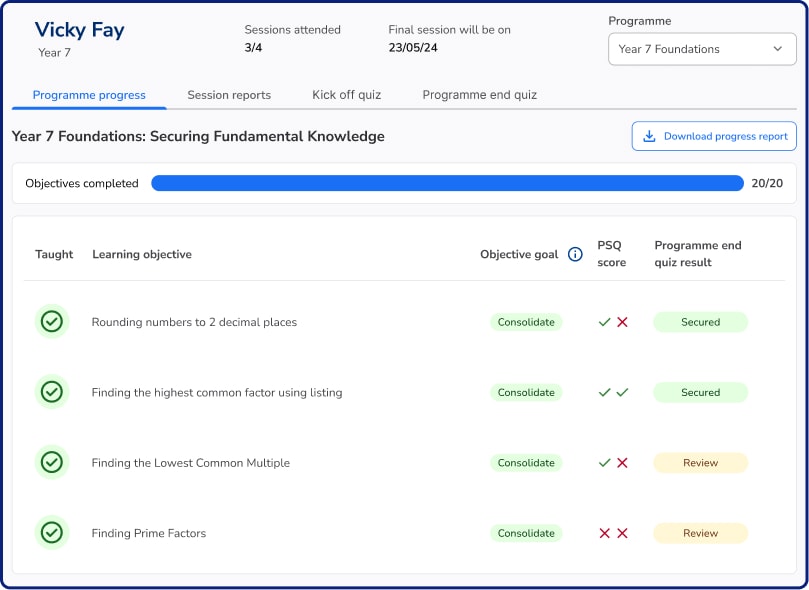Image resolution: width=809 pixels, height=590 pixels.
Task: Click the Objectives completed progress bar
Action: coord(447,183)
